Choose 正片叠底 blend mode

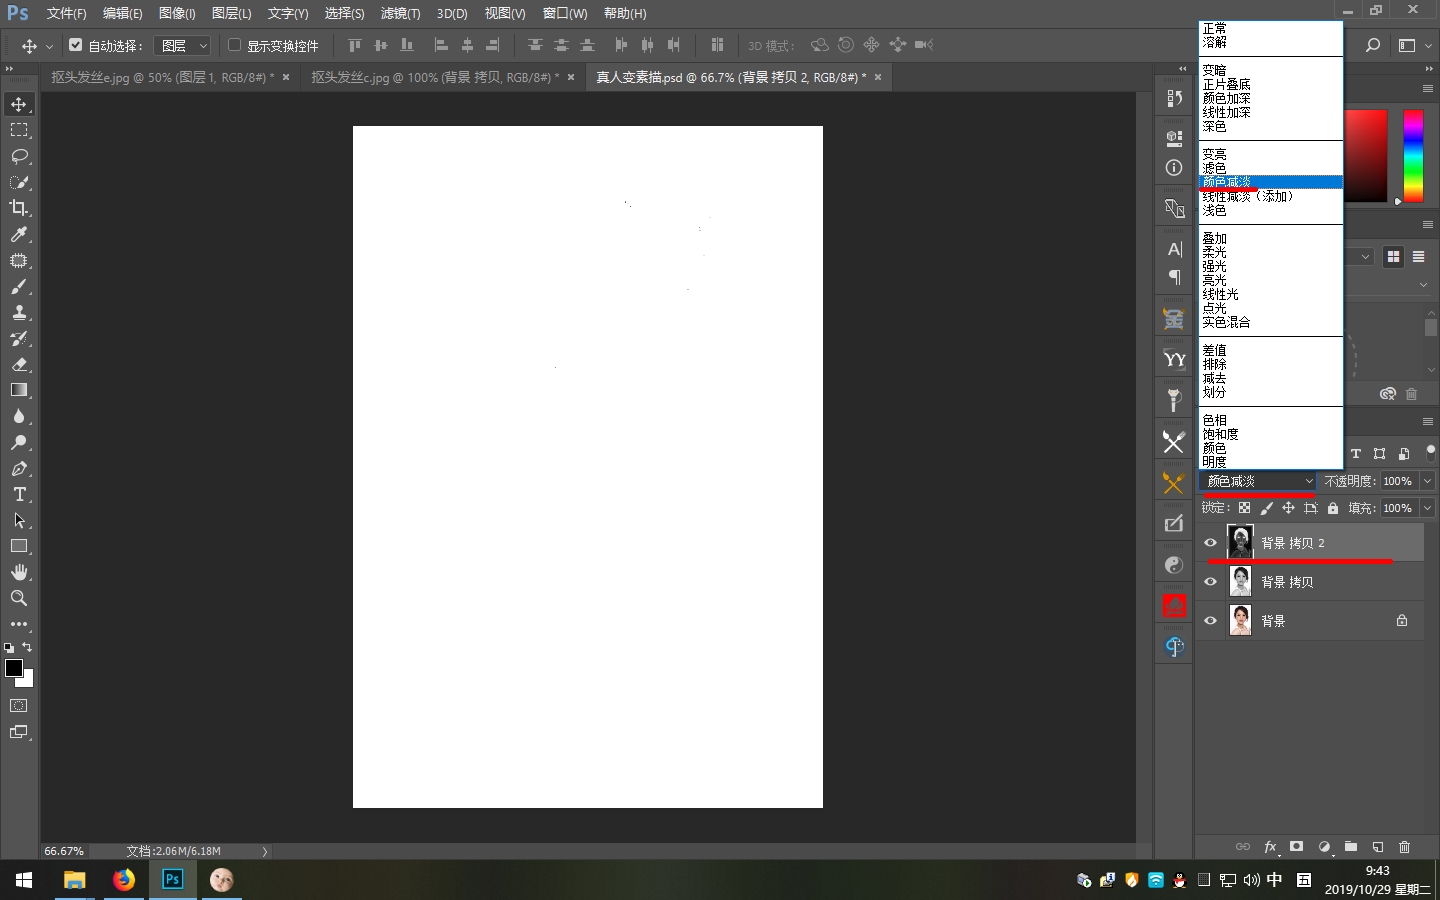[x=1226, y=84]
